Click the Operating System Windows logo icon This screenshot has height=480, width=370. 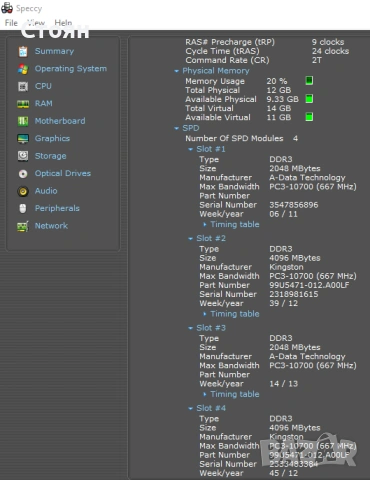tap(23, 69)
